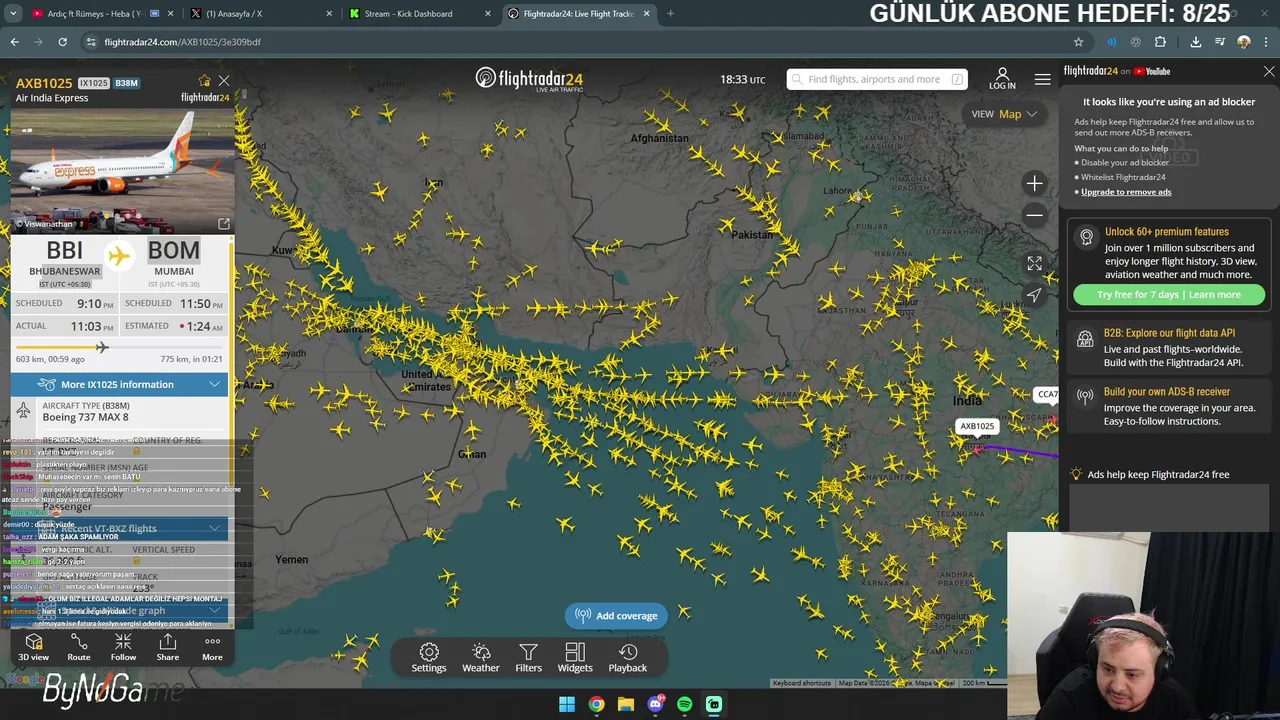This screenshot has height=720, width=1280.
Task: Click the AXB1025 map label
Action: coord(977,426)
